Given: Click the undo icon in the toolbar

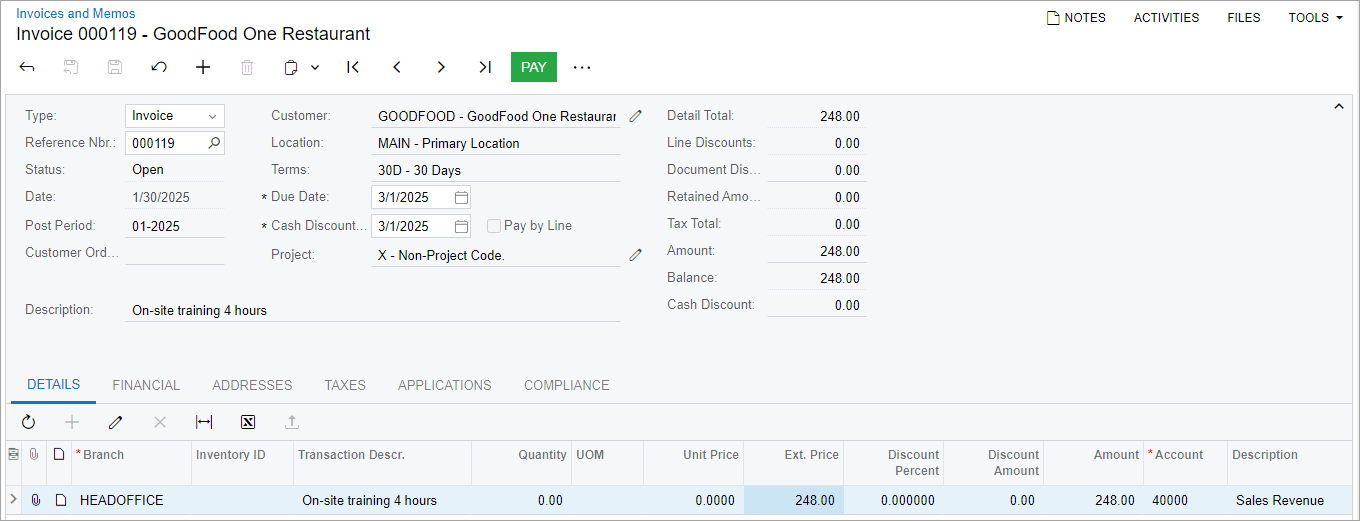Looking at the screenshot, I should tap(159, 67).
